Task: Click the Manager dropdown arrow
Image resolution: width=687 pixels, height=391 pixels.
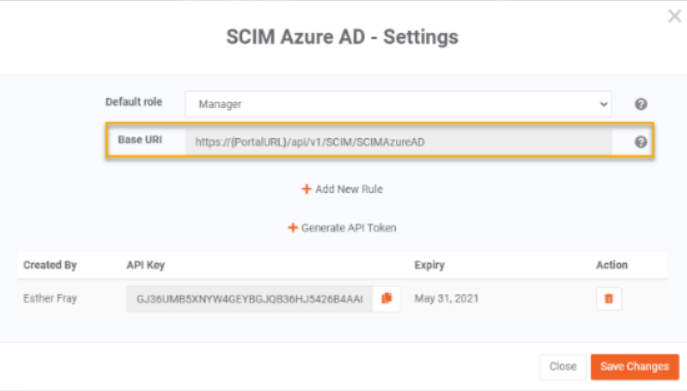Action: click(603, 104)
